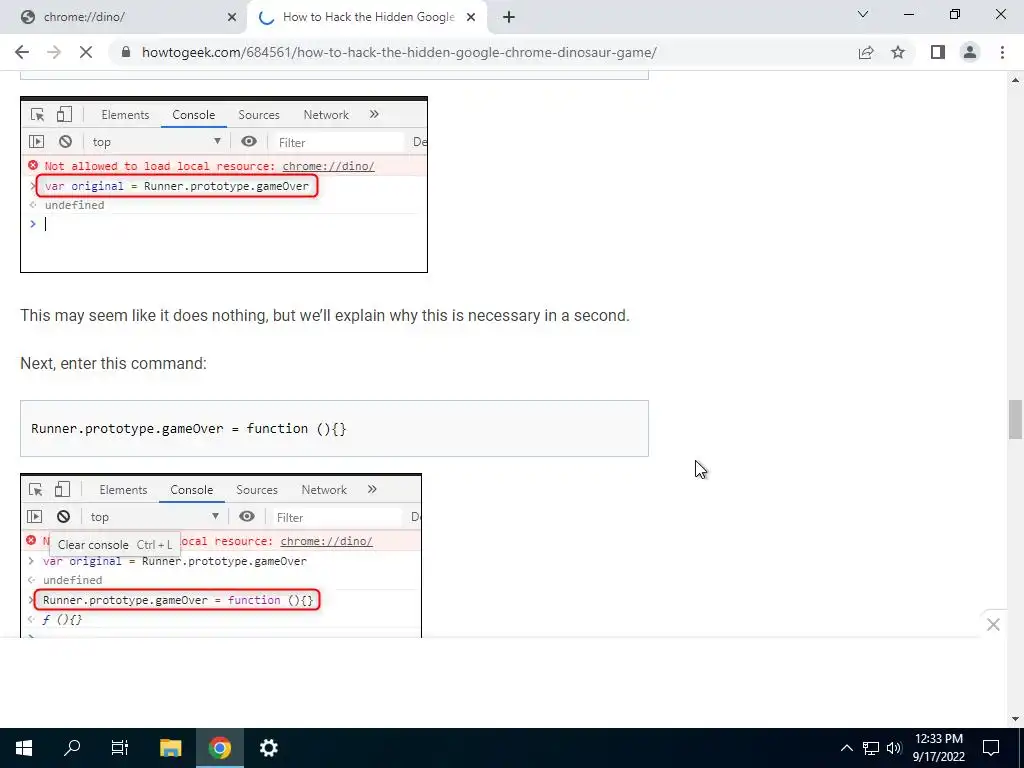Open the Chrome side panel
Screen dimensions: 1024x768
click(938, 52)
